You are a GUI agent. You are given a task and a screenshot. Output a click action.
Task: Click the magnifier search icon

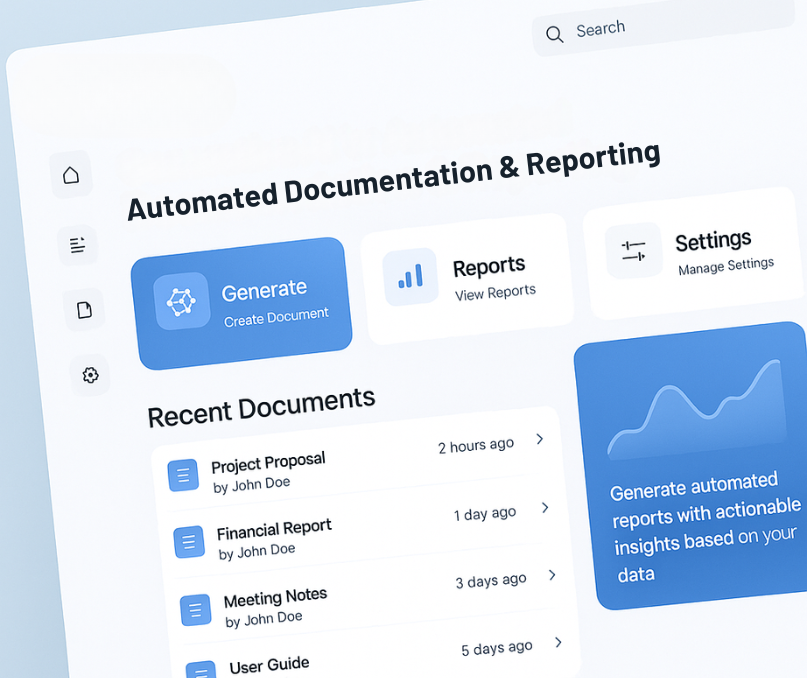coord(554,34)
